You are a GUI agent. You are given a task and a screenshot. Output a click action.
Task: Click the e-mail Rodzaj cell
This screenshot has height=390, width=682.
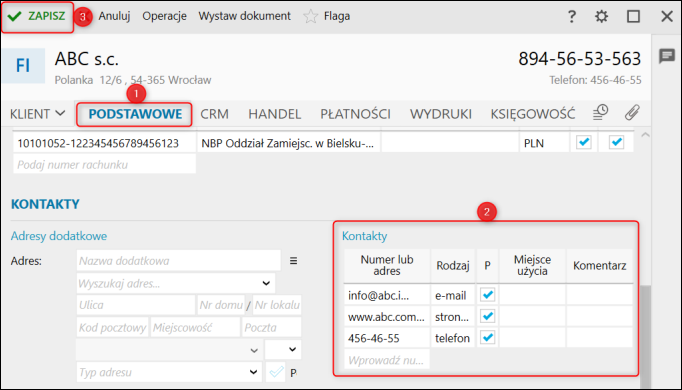[453, 295]
